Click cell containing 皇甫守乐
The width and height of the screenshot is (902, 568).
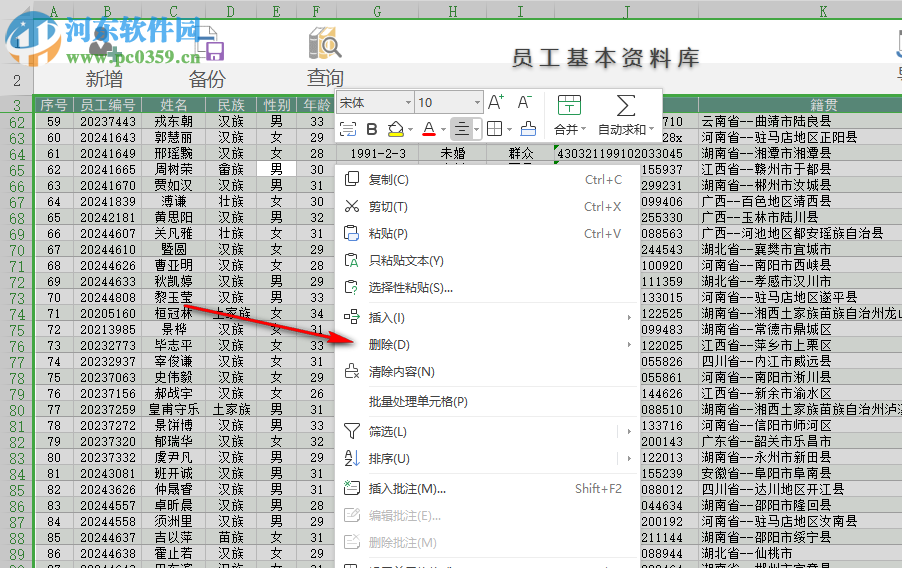pos(174,410)
